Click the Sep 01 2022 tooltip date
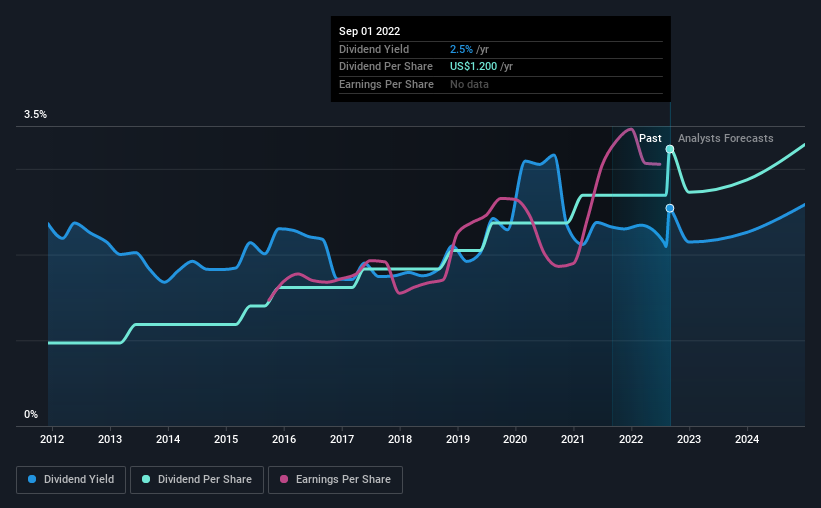The image size is (821, 508). click(x=369, y=31)
